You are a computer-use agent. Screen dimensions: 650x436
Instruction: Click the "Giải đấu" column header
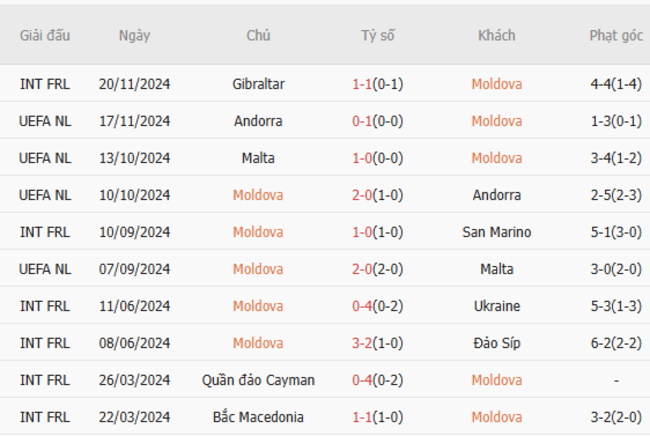click(x=45, y=36)
